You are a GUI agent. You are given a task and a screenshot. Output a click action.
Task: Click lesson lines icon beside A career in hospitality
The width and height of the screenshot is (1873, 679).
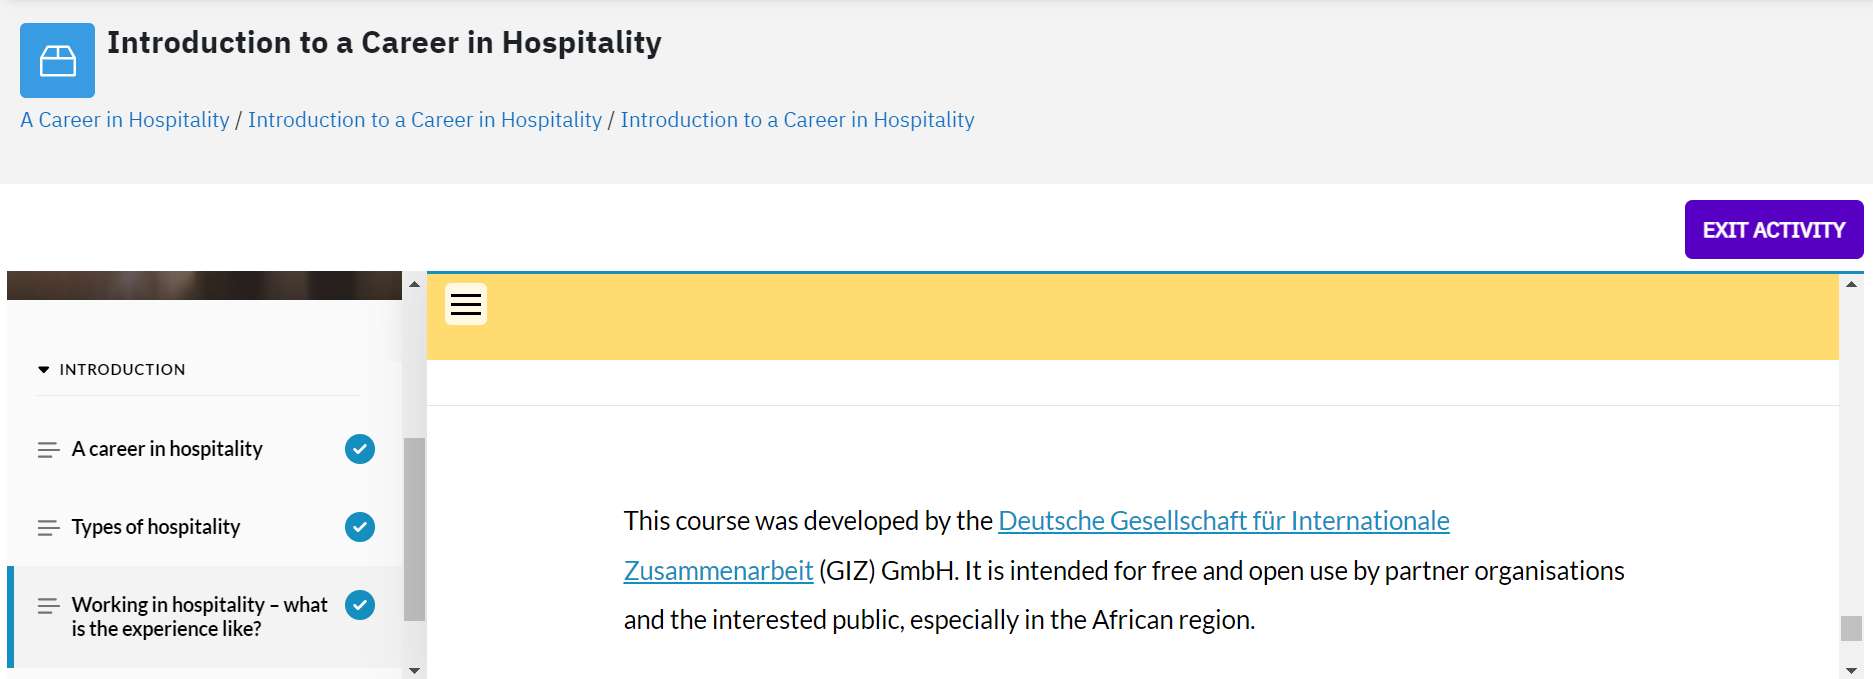pos(48,450)
